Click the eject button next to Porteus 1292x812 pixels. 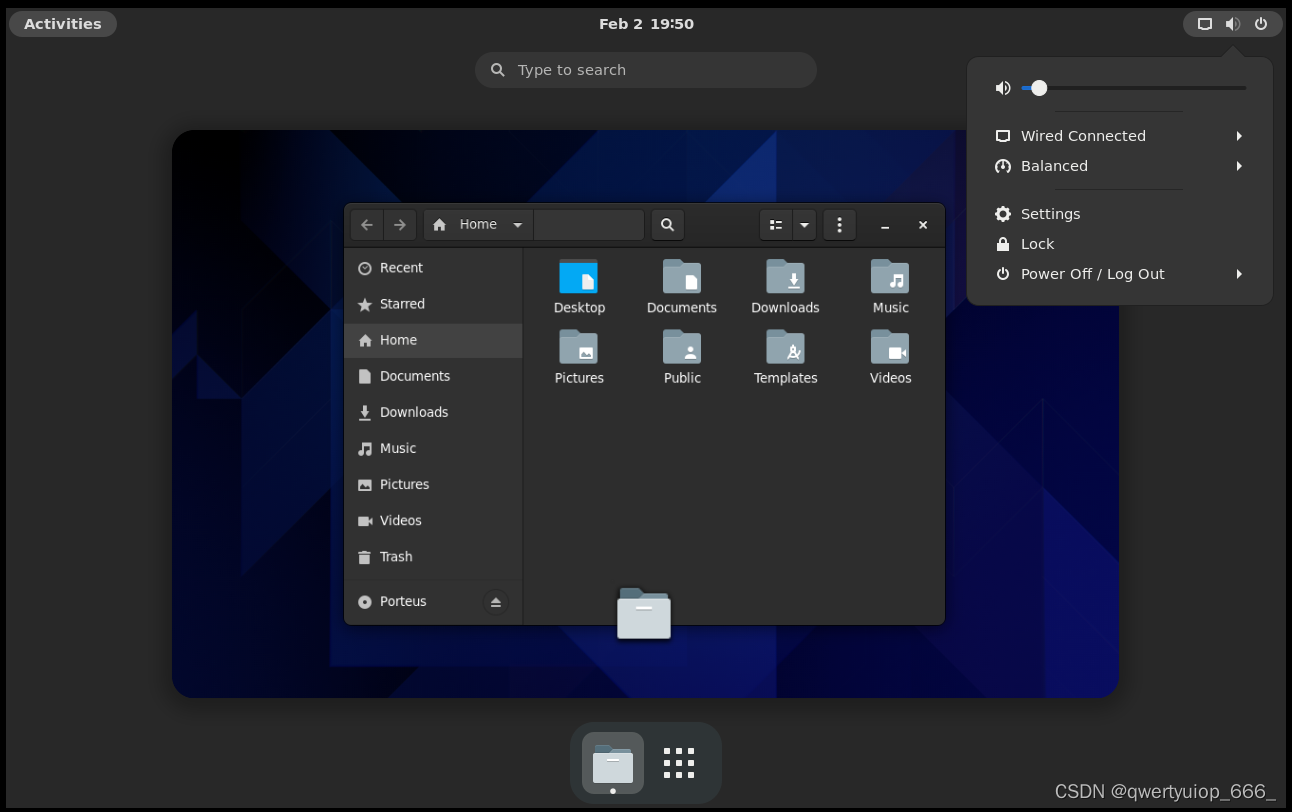tap(496, 601)
